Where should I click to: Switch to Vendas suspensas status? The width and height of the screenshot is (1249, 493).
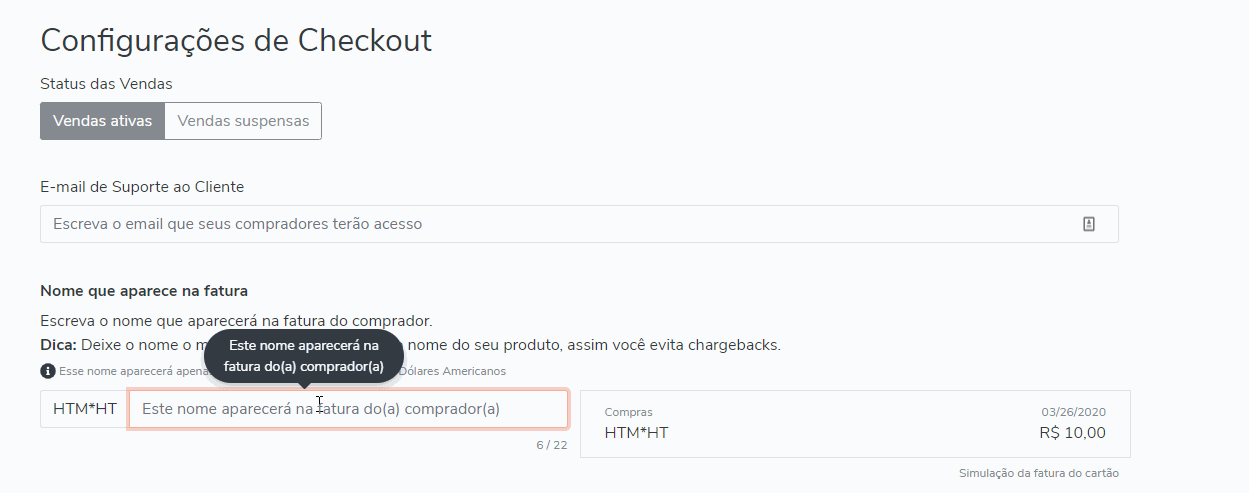click(243, 121)
